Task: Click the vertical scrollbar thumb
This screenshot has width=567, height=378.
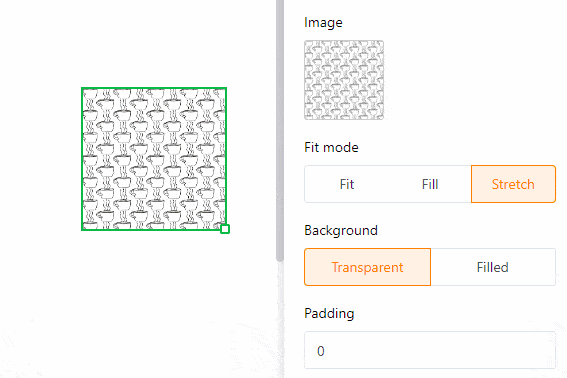Action: (280, 130)
